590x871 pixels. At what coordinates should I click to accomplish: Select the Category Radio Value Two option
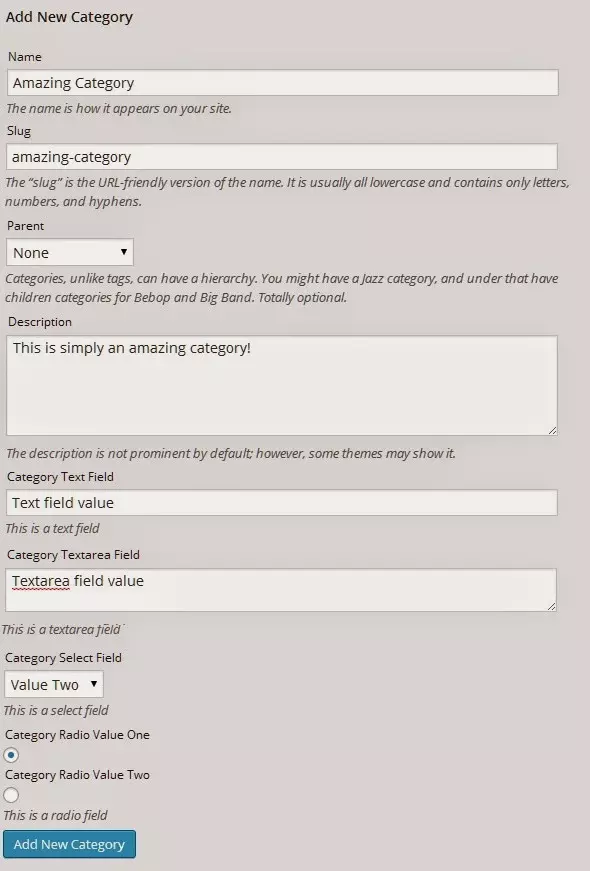coord(11,795)
